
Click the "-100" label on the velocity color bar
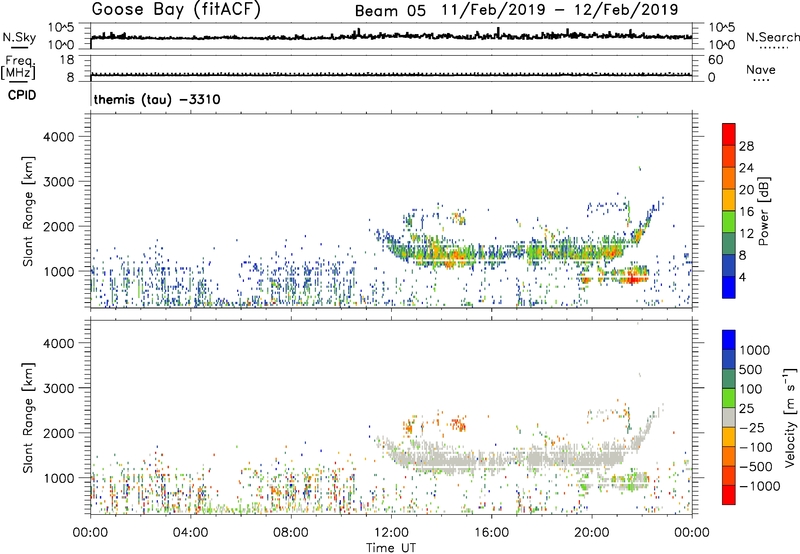pyautogui.click(x=755, y=447)
